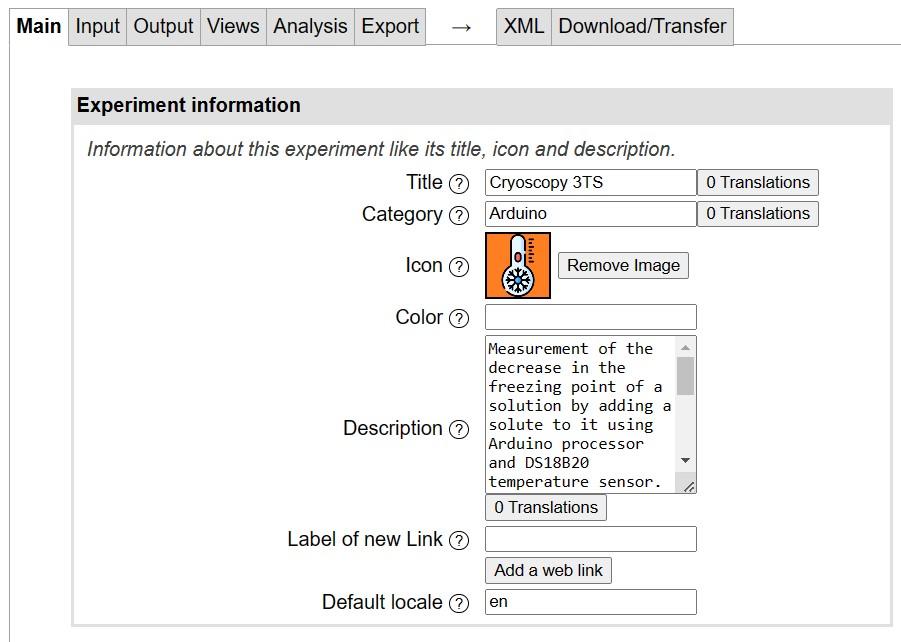Click the question mark next to Icon label
Viewport: 901px width, 642px height.
(x=459, y=266)
